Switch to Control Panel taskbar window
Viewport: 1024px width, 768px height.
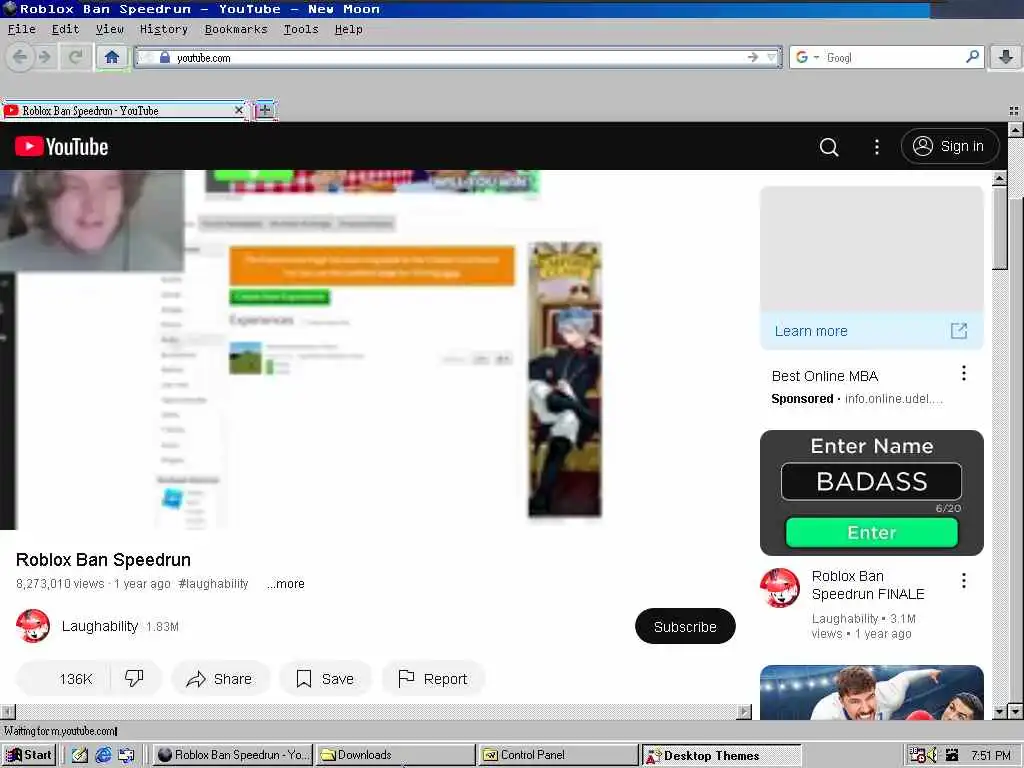[558, 755]
